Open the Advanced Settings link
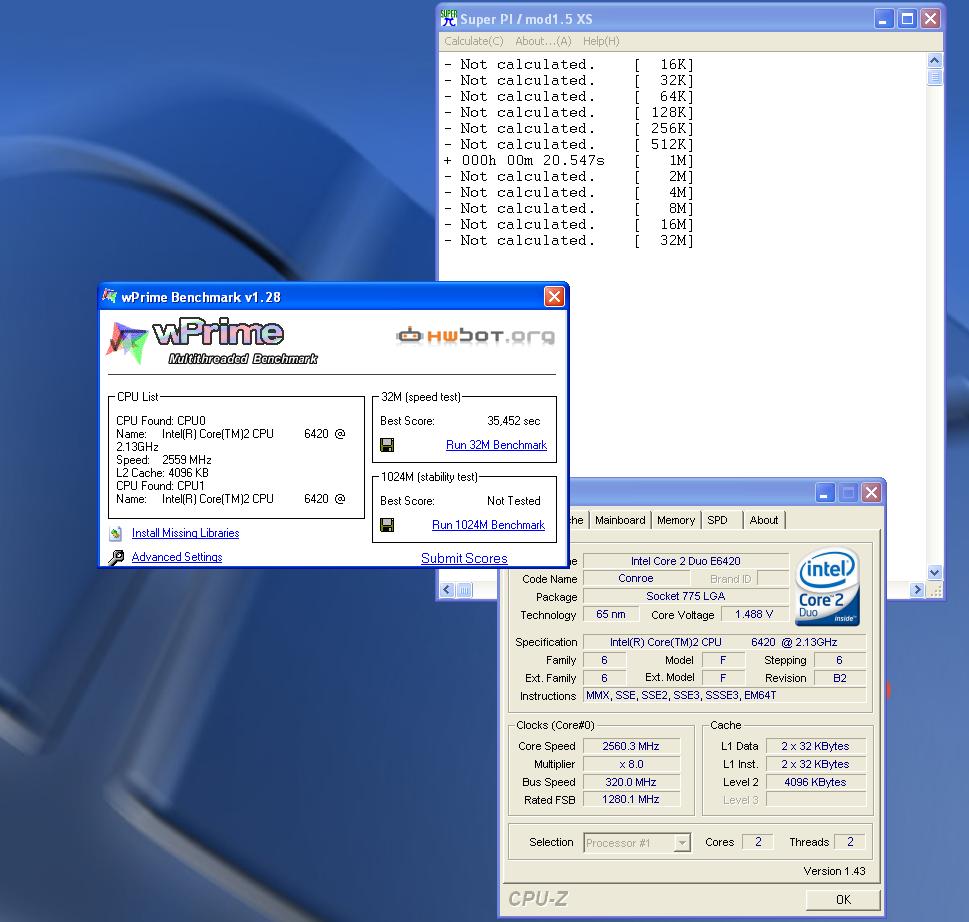This screenshot has height=922, width=969. [177, 557]
